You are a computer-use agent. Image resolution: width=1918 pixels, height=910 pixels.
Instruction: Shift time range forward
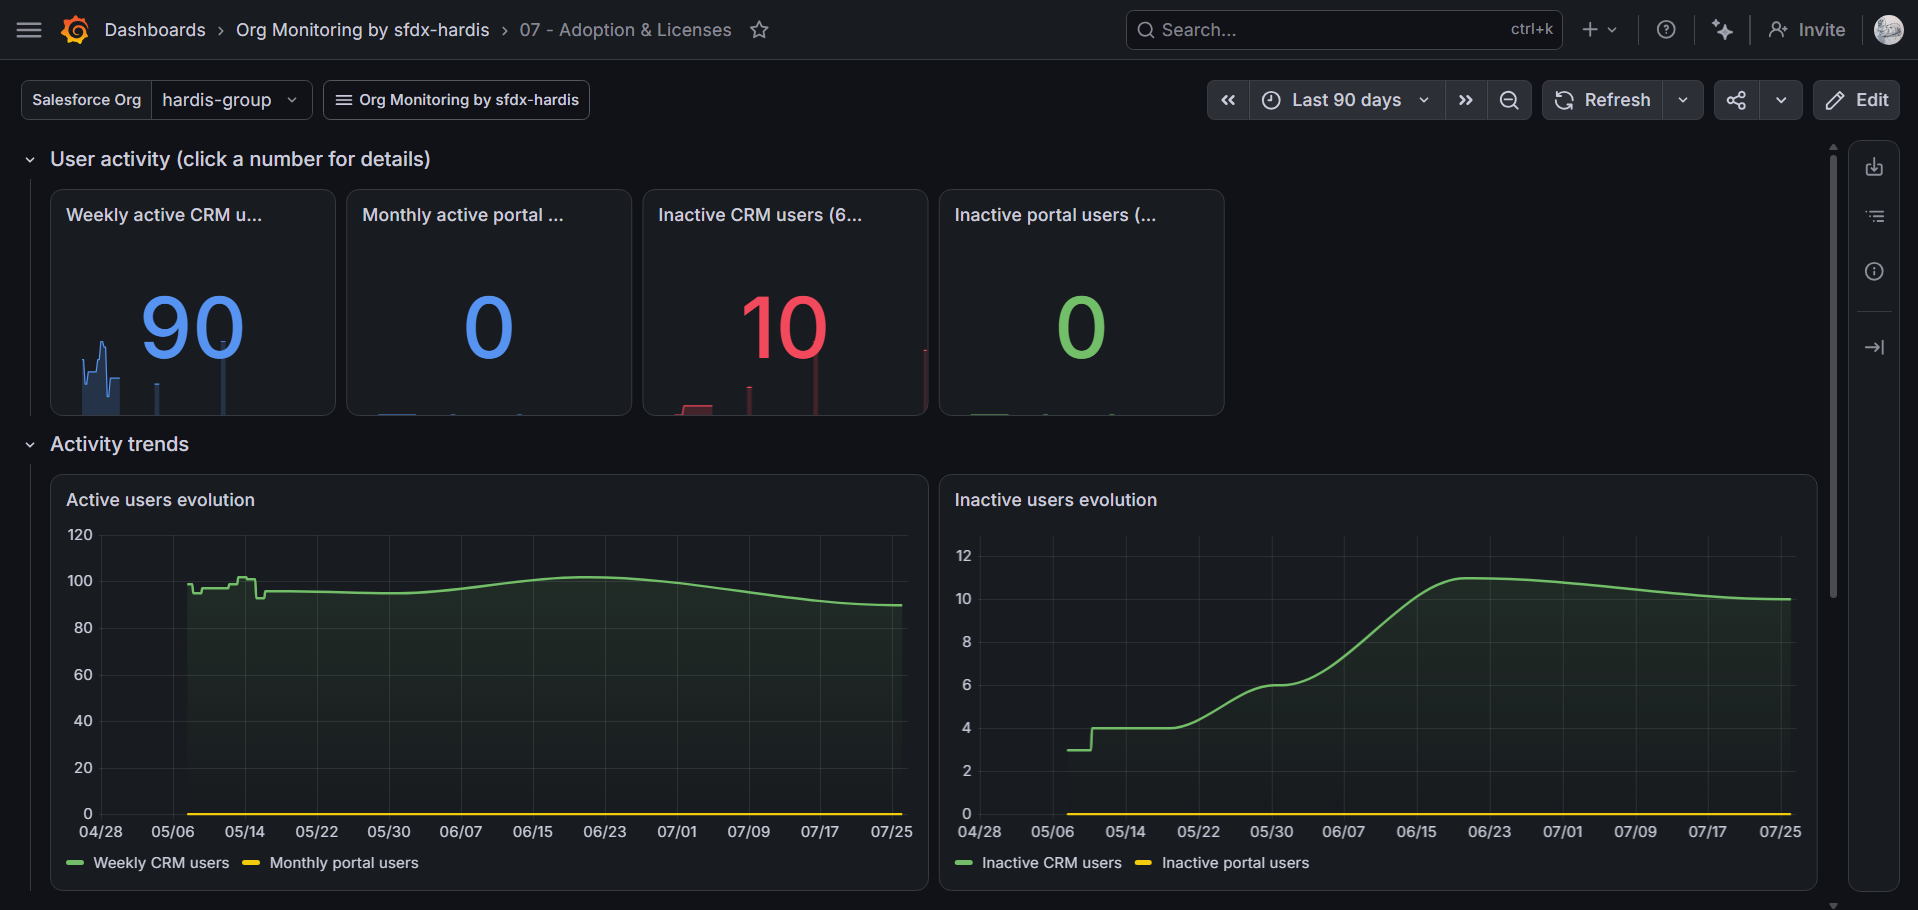1466,100
